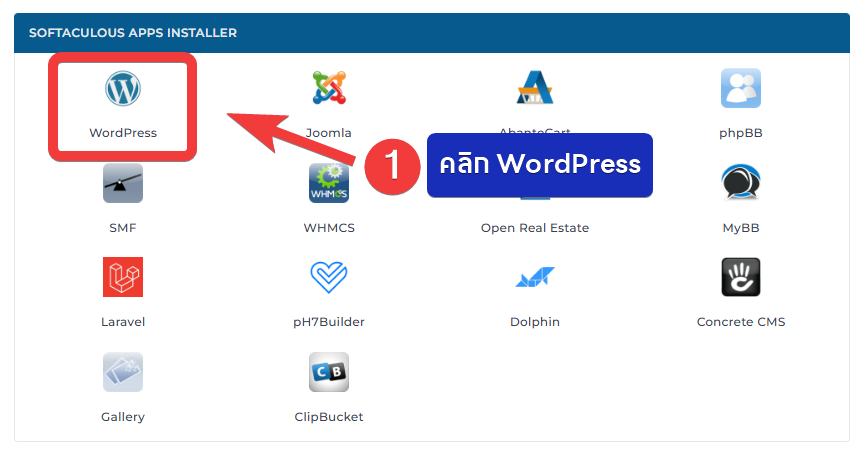The height and width of the screenshot is (459, 863).
Task: Choose the Dolphin app icon
Action: click(x=535, y=277)
